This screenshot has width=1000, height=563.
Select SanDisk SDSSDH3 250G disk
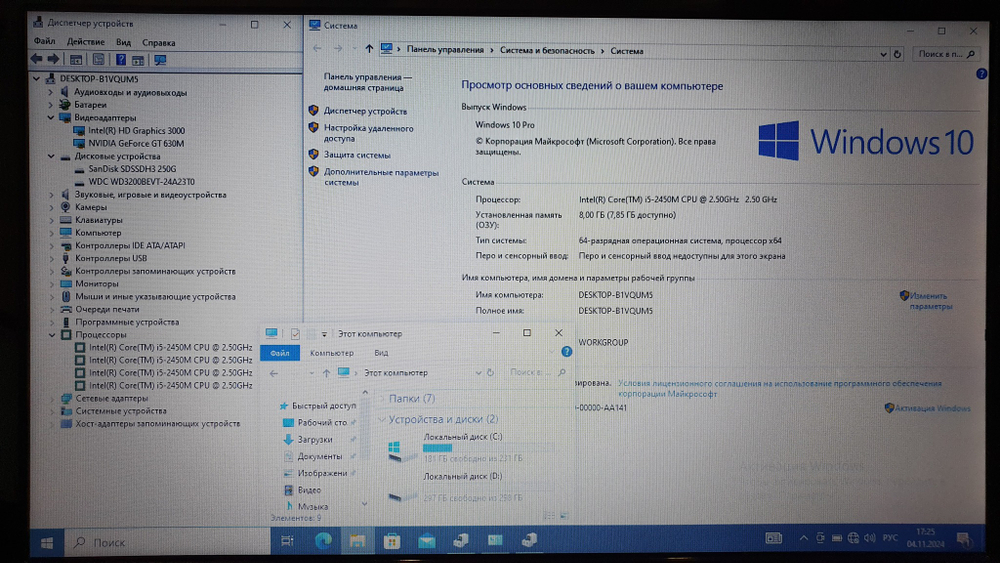(132, 169)
